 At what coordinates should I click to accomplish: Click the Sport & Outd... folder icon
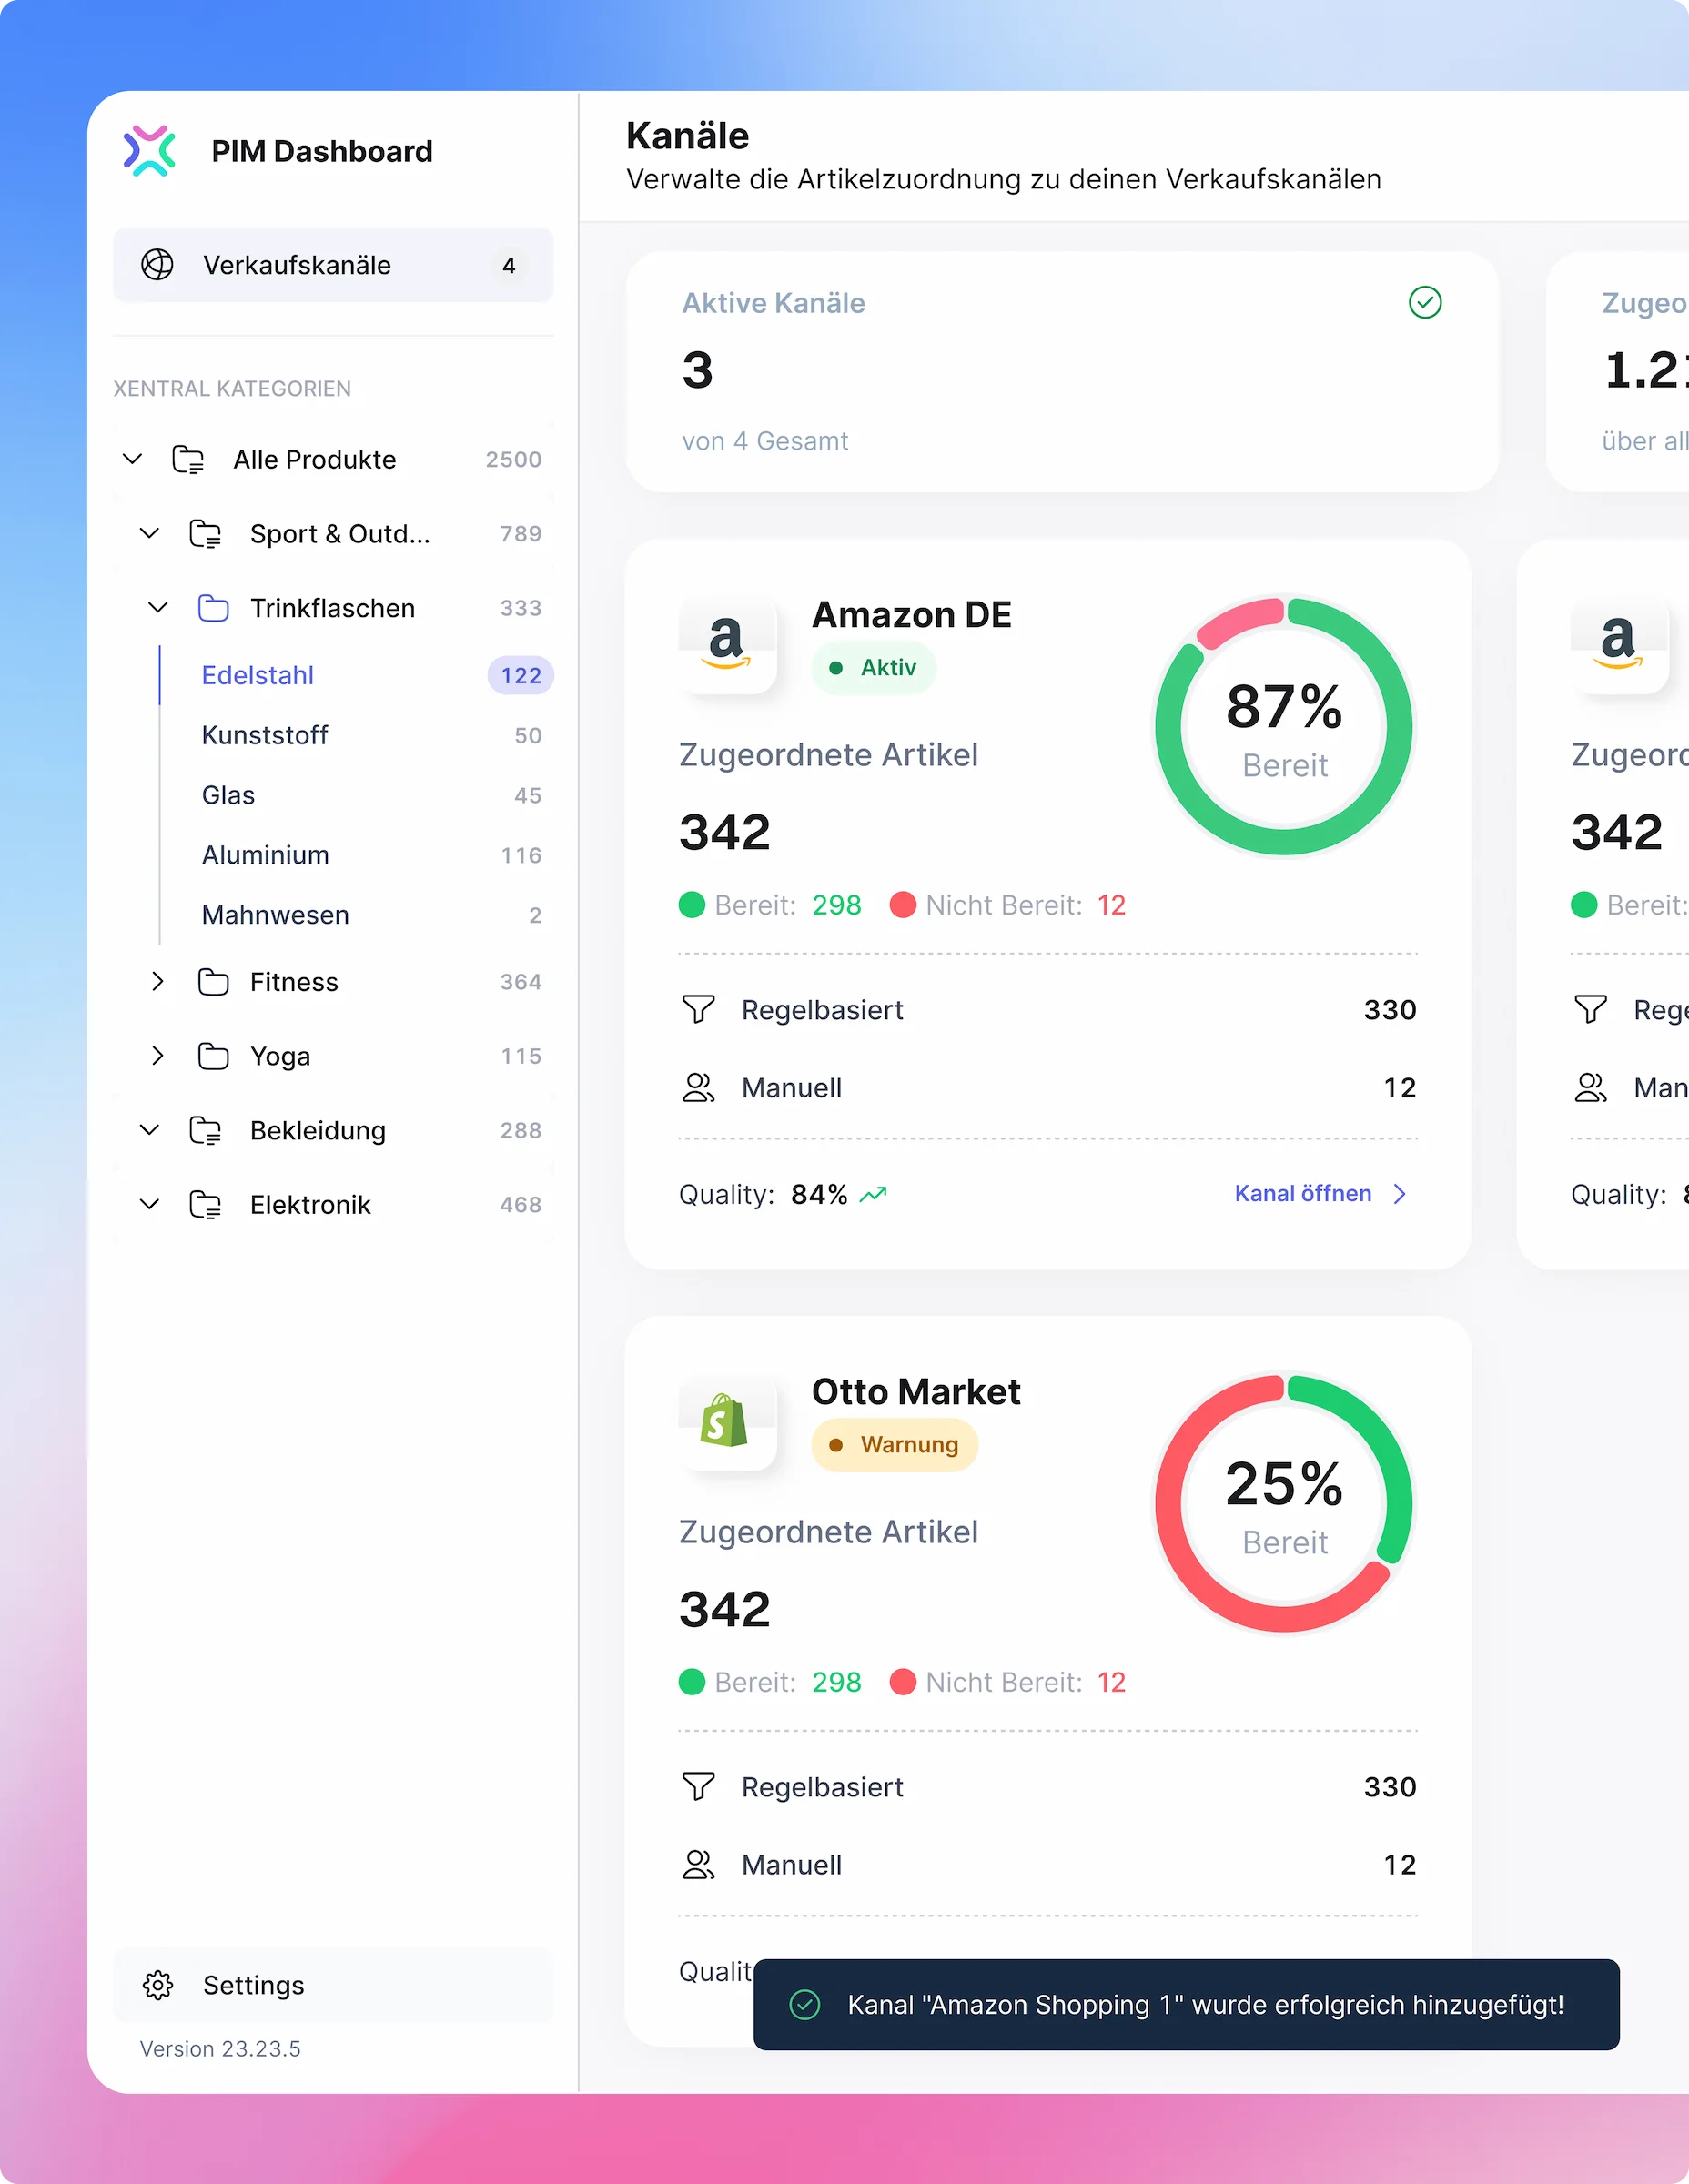205,533
